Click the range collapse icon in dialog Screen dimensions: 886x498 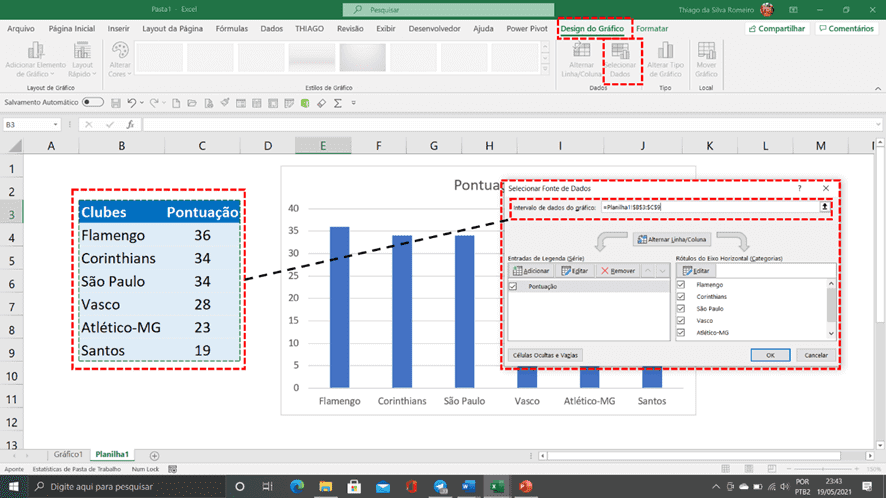click(824, 207)
